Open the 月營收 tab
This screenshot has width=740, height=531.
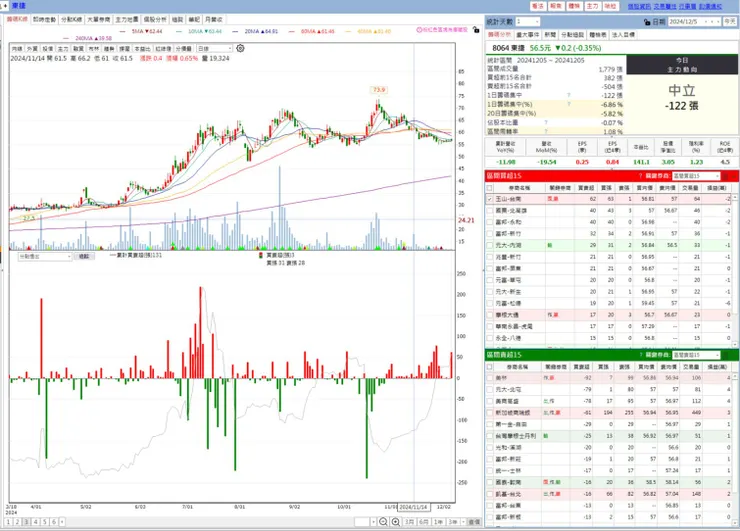(213, 19)
